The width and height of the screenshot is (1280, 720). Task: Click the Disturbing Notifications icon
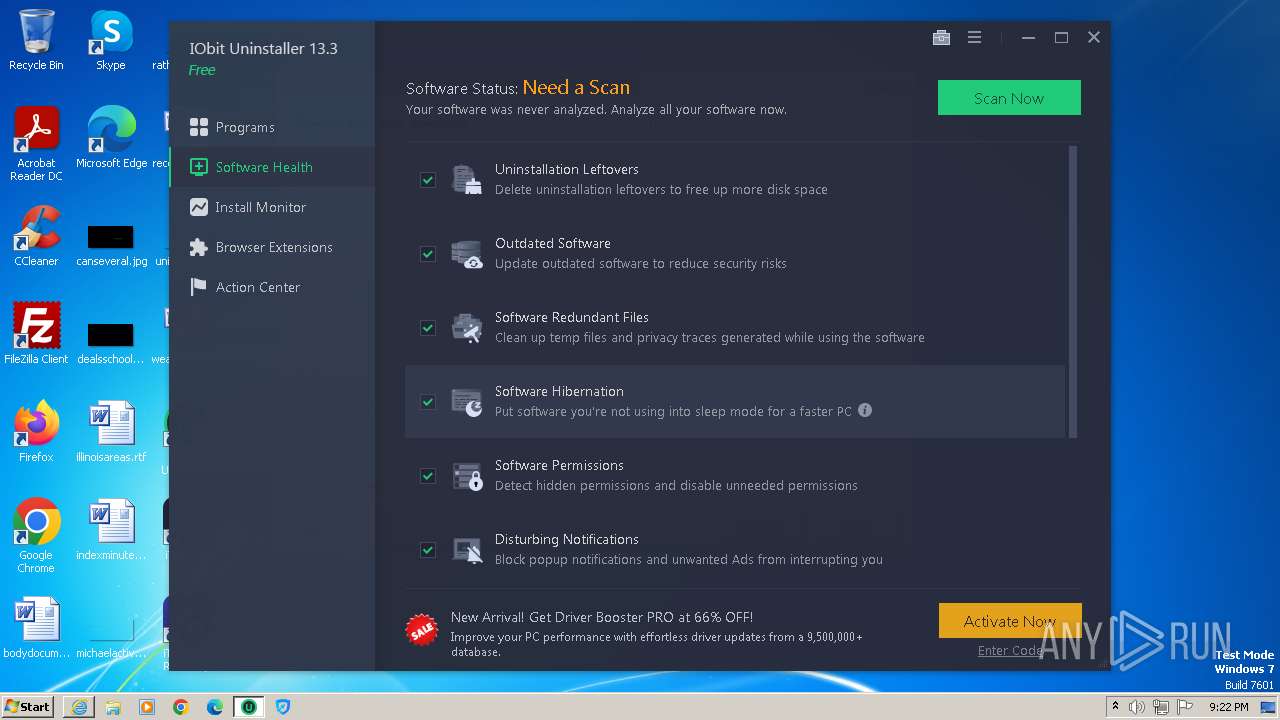pyautogui.click(x=466, y=550)
